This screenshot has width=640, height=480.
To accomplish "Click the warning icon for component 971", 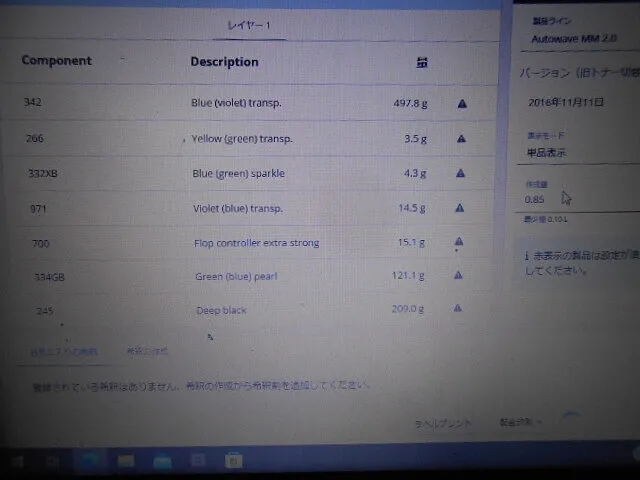I will click(x=459, y=208).
